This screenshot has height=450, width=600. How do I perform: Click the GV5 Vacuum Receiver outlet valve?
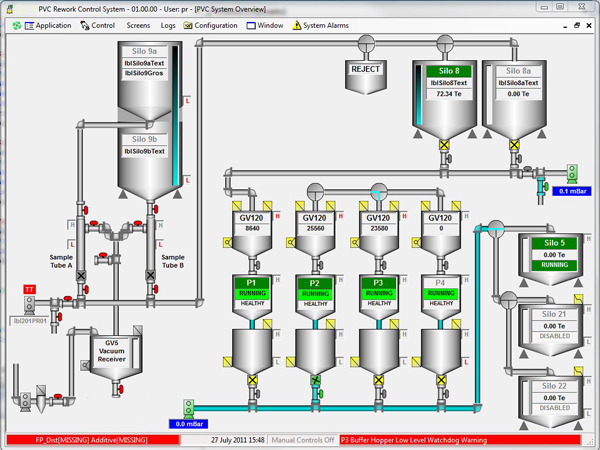pos(118,390)
